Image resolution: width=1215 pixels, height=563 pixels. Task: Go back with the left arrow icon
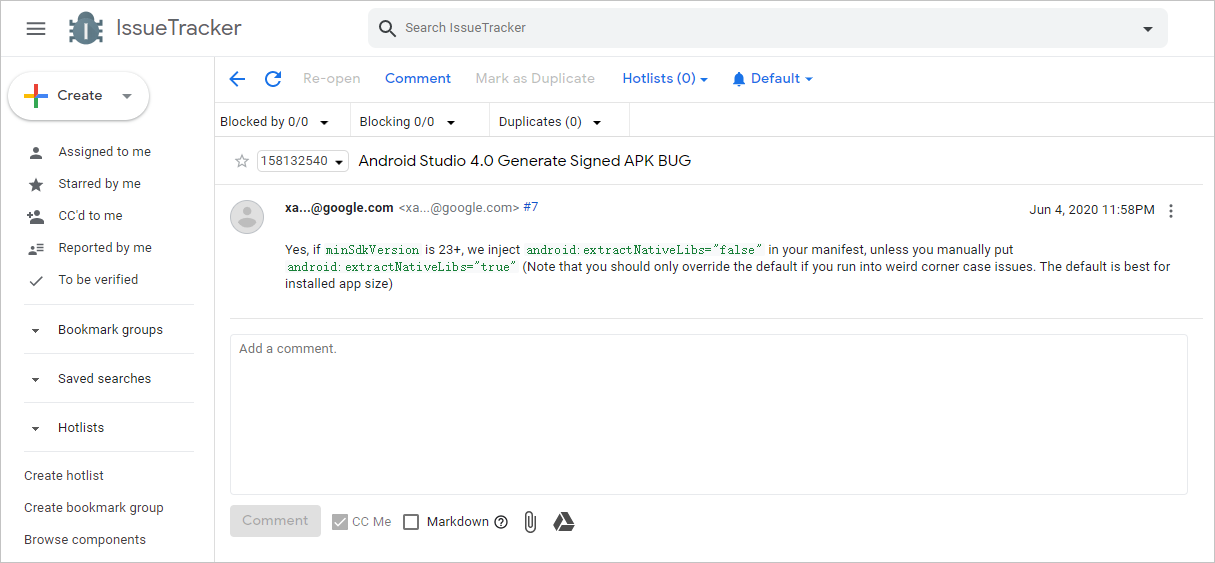coord(237,79)
